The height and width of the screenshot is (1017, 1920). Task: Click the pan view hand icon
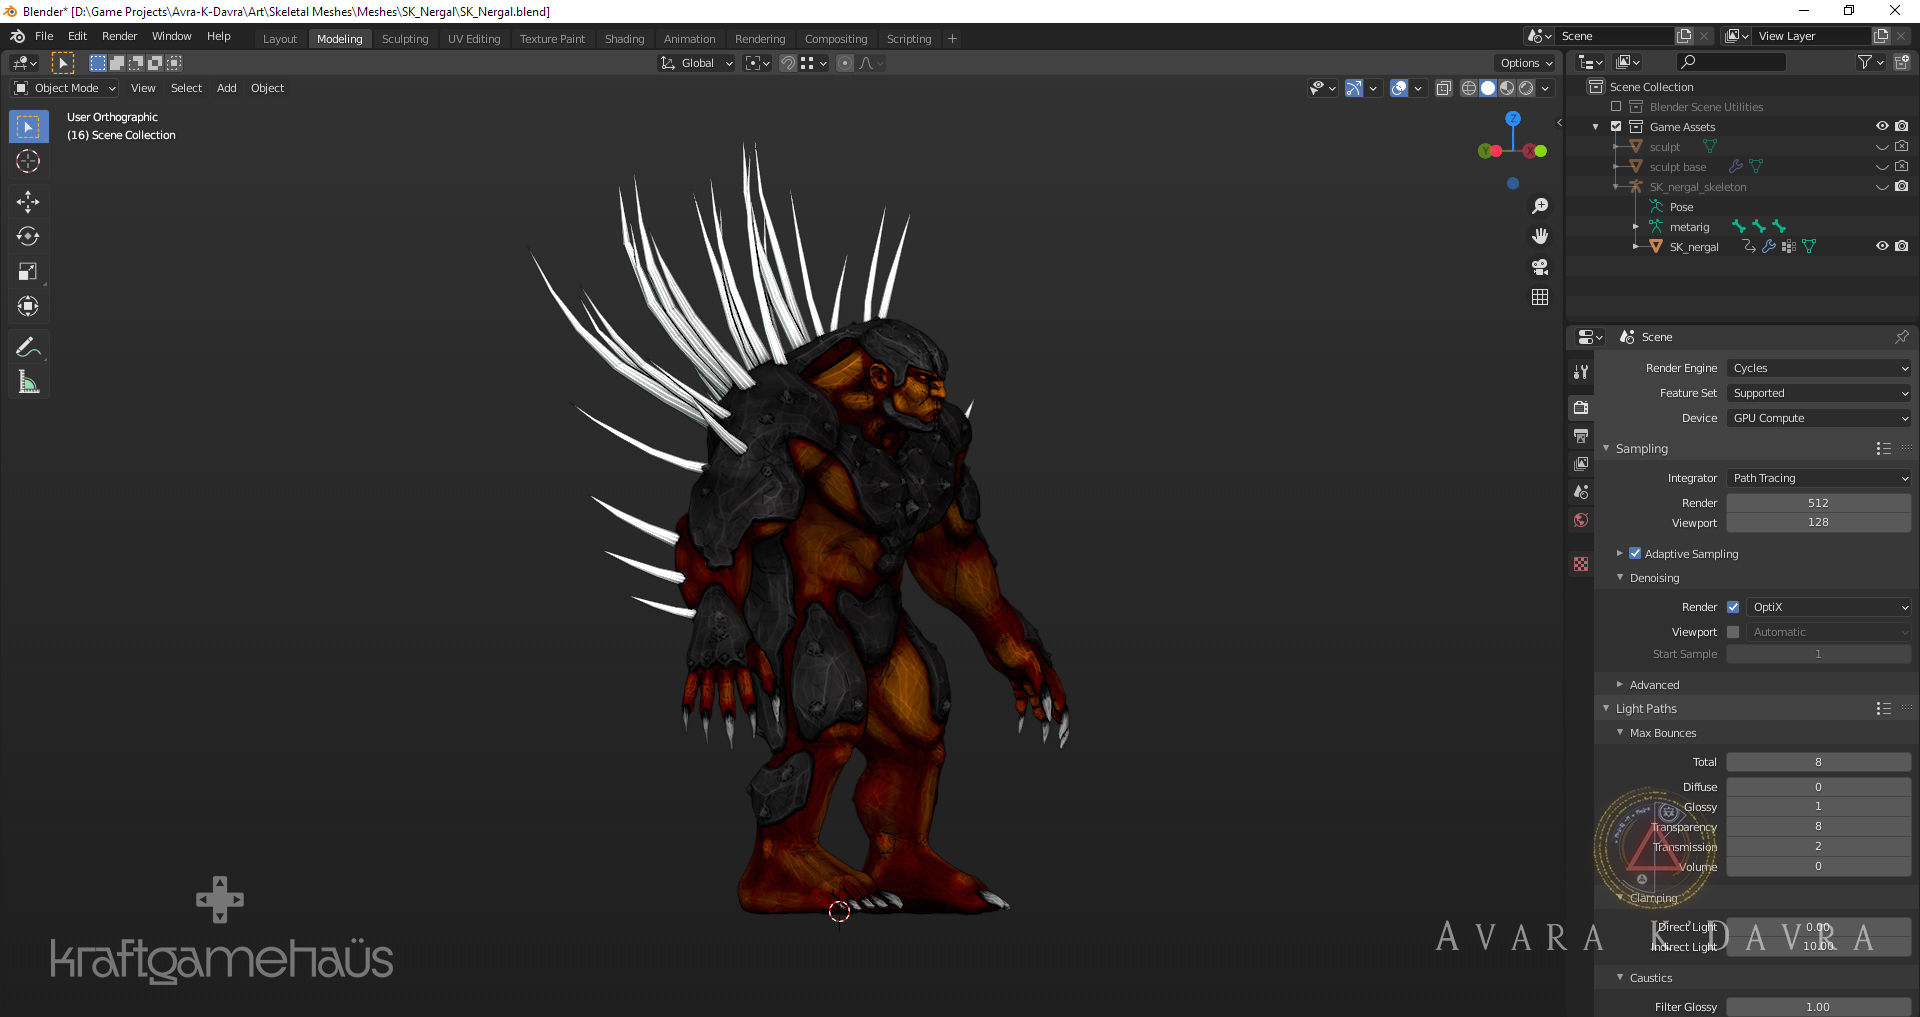tap(1540, 236)
